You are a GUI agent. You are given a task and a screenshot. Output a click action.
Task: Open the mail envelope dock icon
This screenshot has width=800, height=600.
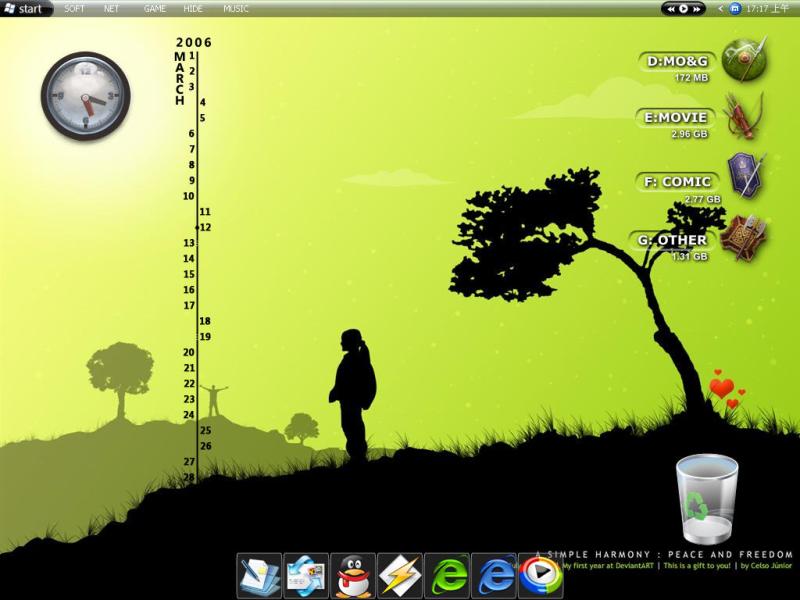306,576
